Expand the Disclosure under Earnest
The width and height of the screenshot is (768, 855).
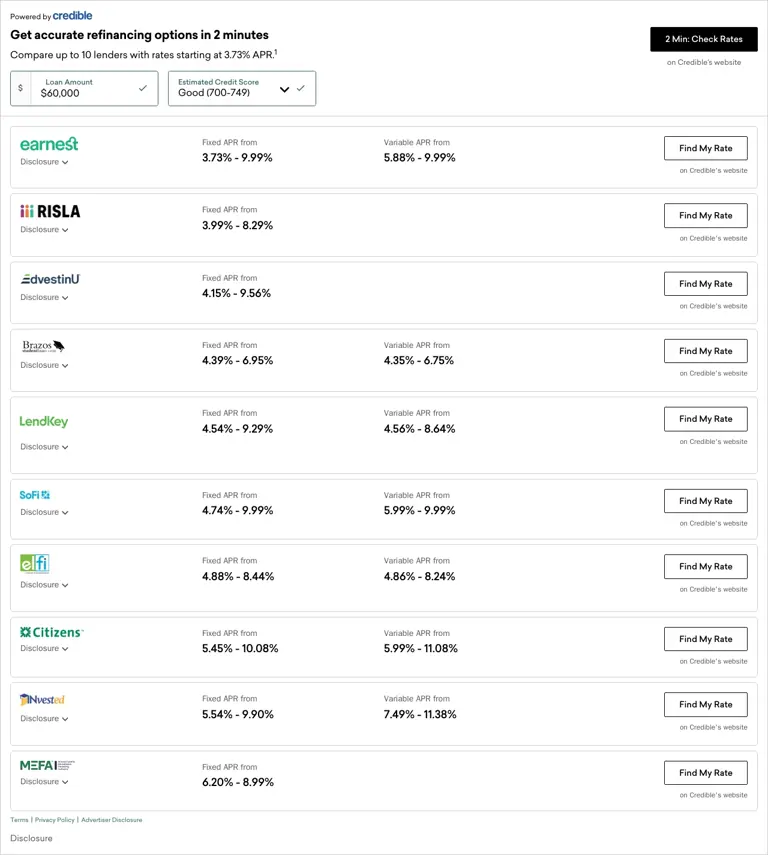pos(43,162)
